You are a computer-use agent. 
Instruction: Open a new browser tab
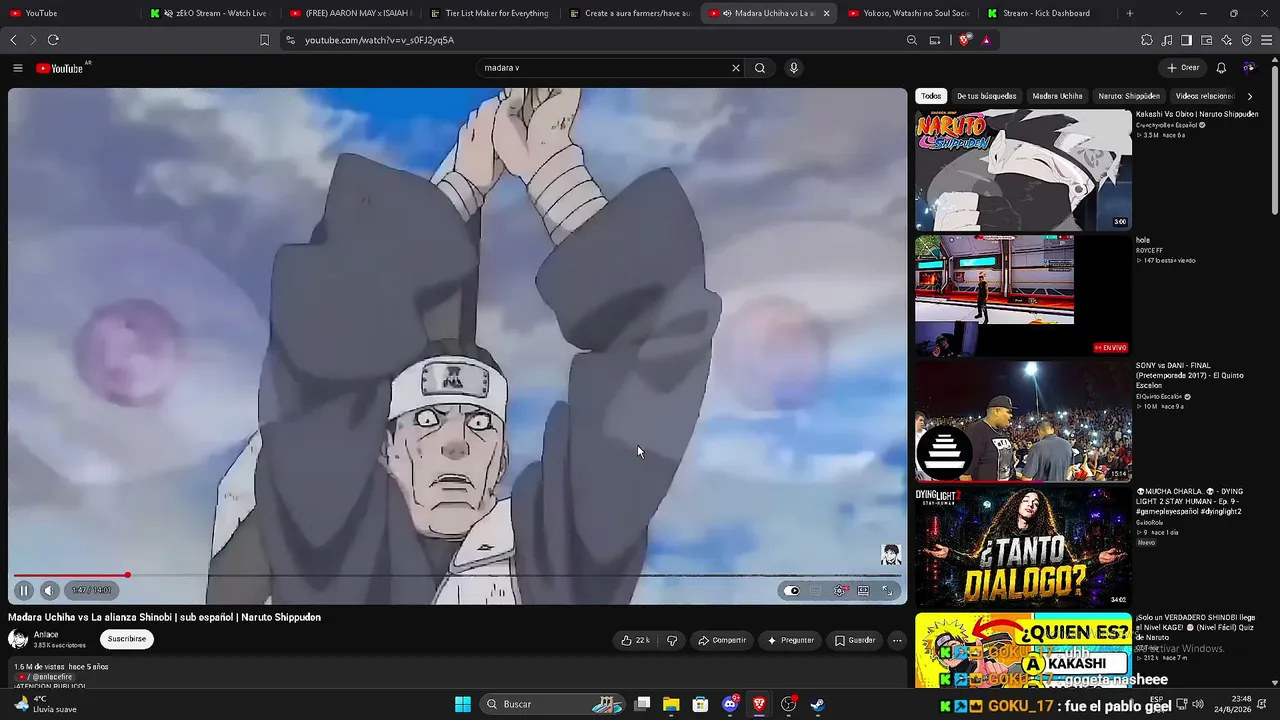click(x=1130, y=13)
